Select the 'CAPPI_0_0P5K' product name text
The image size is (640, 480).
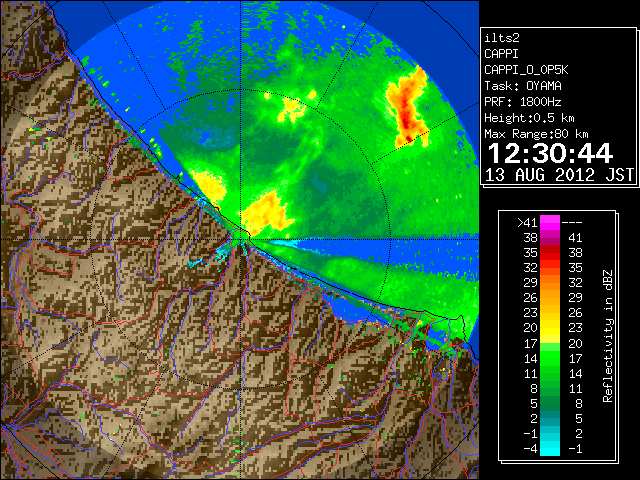click(526, 70)
